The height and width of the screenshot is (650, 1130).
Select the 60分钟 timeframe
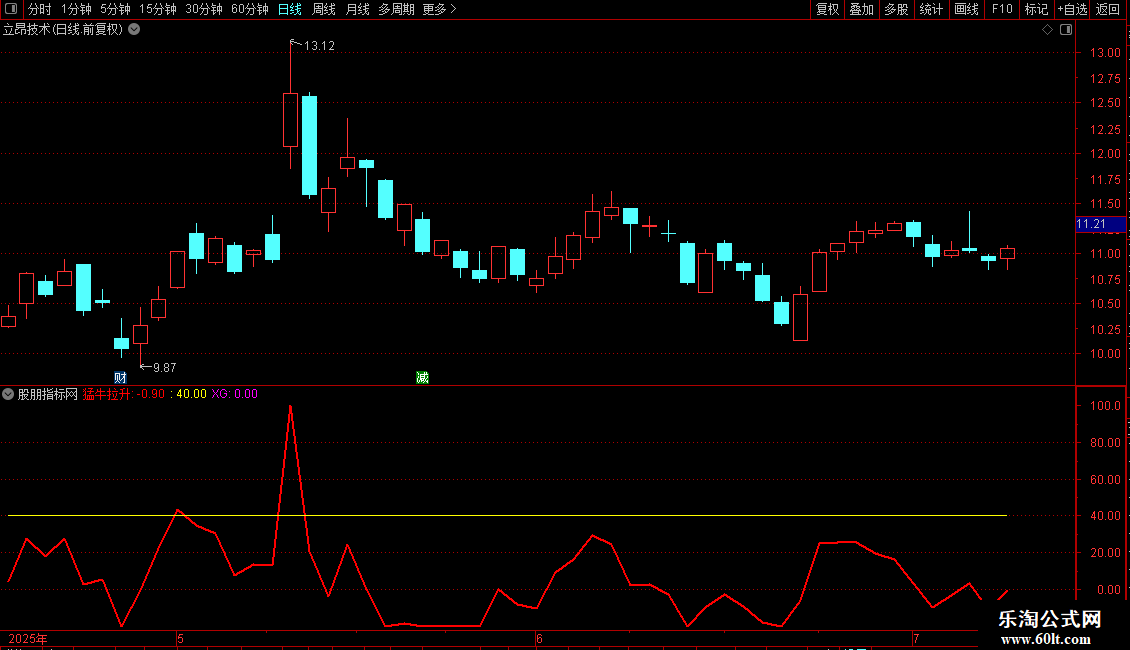coord(249,9)
